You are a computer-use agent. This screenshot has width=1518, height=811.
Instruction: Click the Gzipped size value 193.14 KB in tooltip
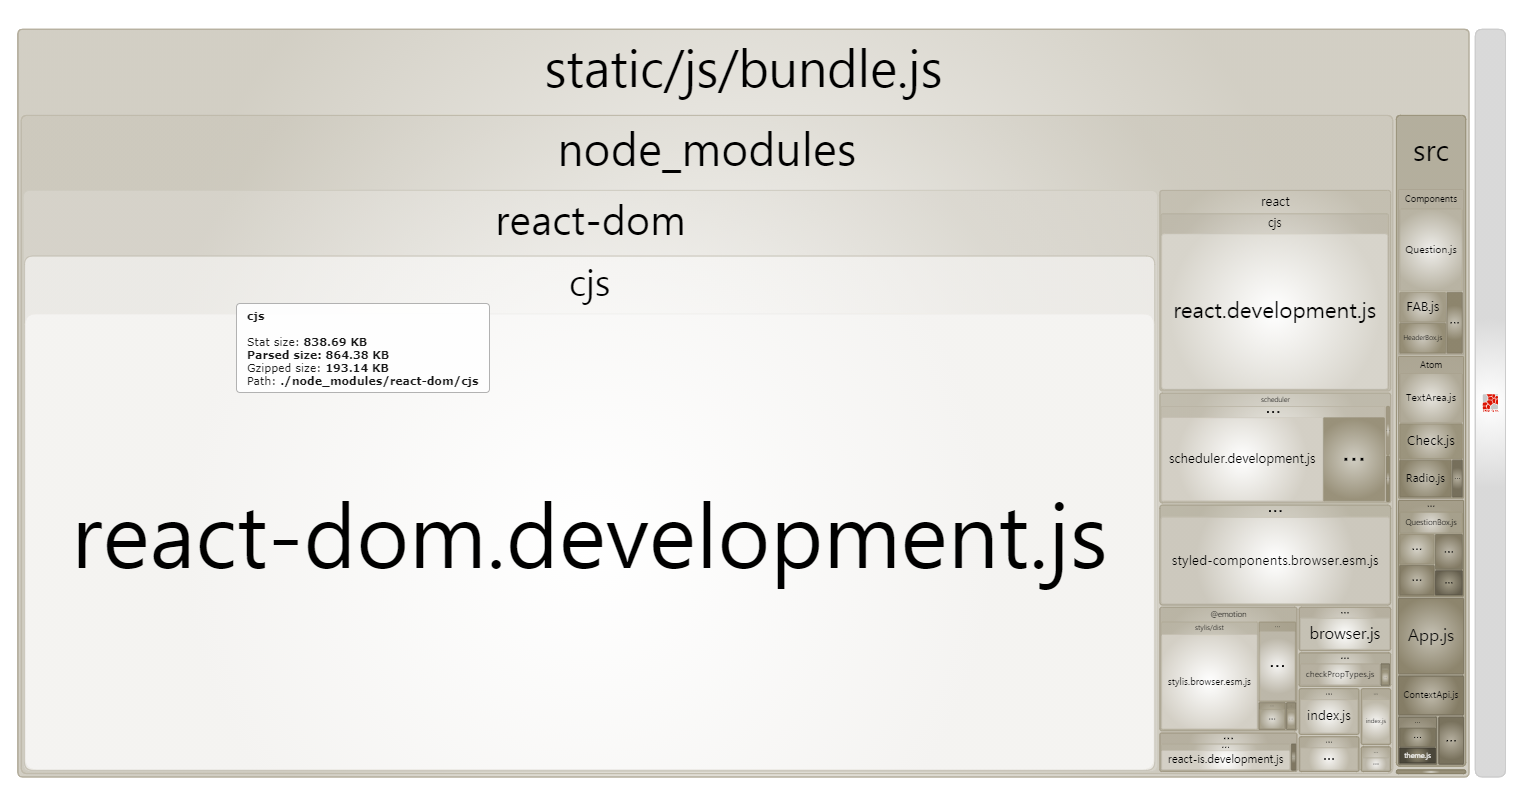tap(357, 368)
